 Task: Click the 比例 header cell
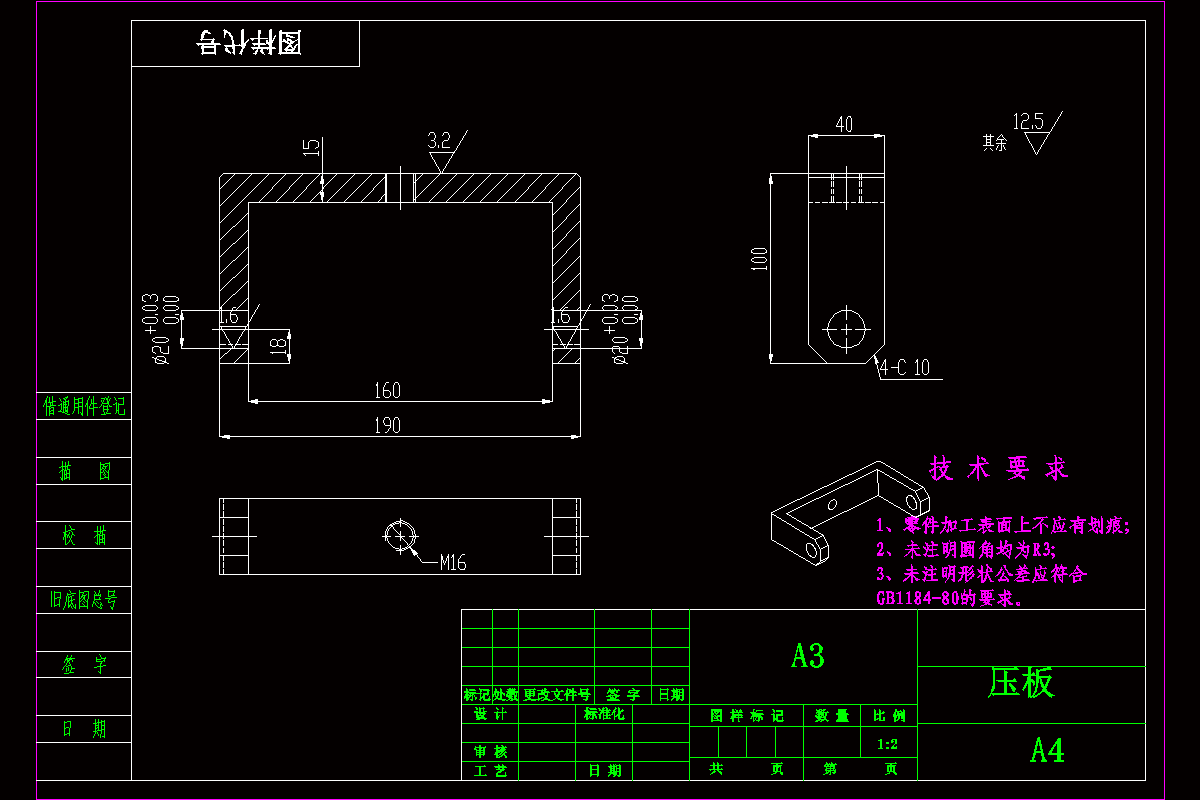pos(888,716)
